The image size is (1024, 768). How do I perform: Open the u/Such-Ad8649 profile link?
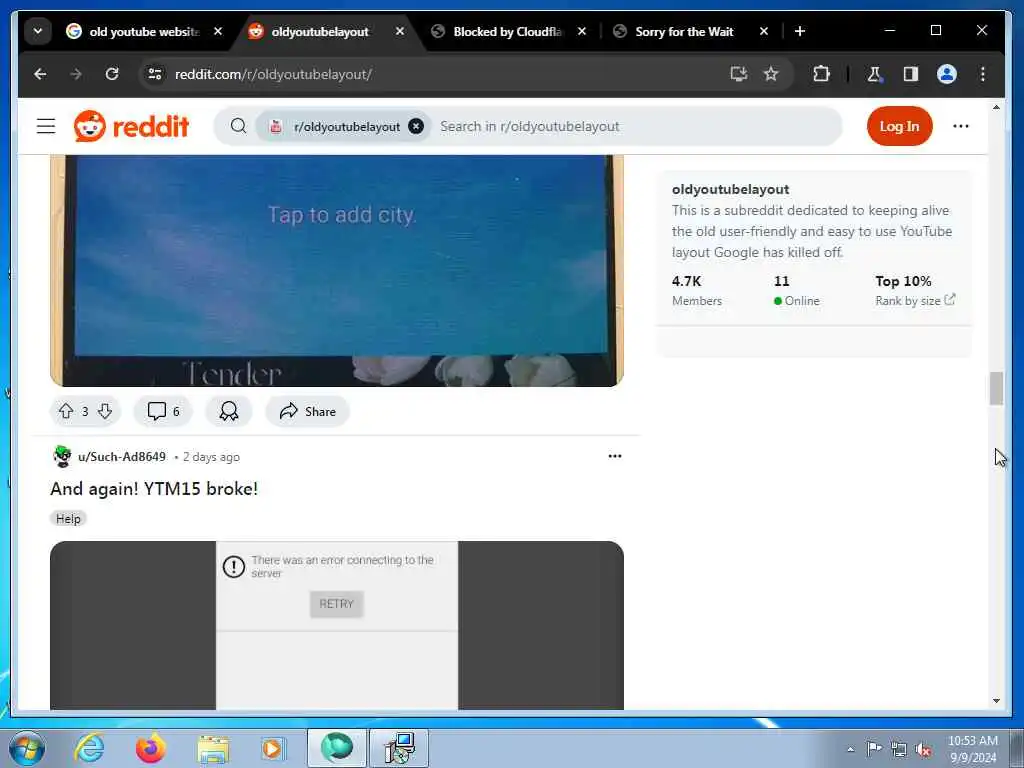(x=122, y=456)
